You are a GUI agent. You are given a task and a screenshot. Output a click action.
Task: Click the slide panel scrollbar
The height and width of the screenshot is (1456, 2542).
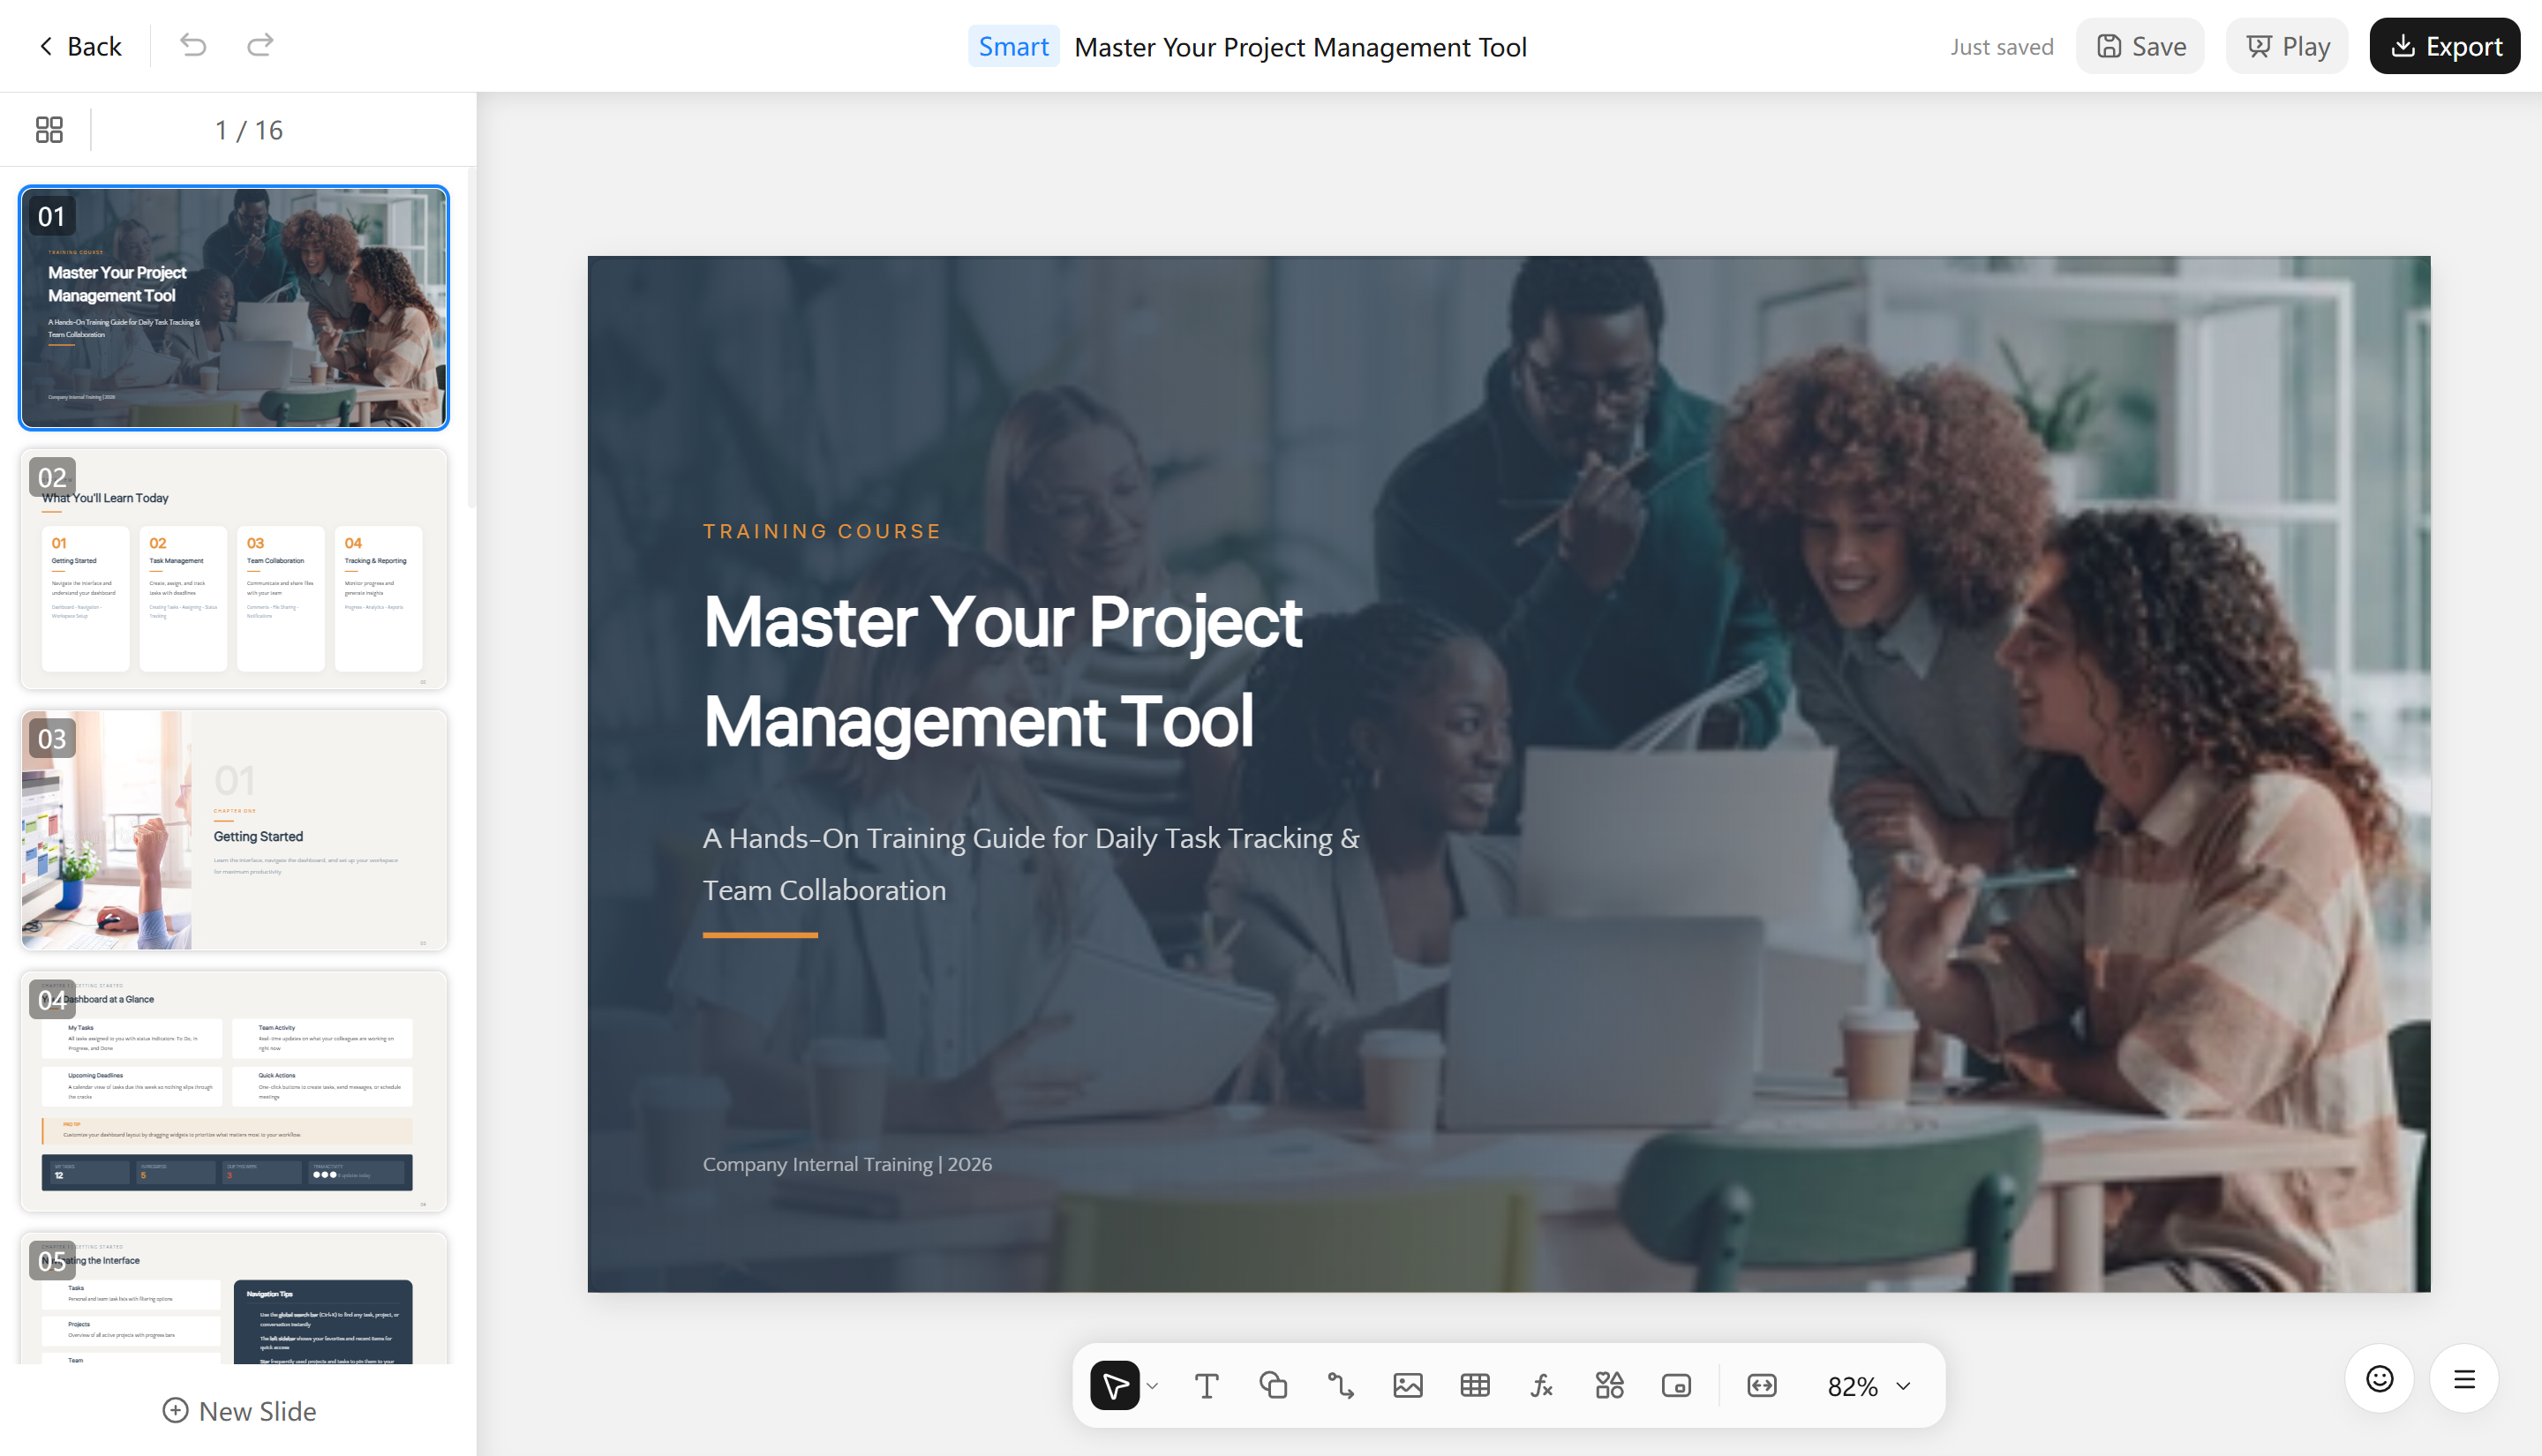pos(471,340)
